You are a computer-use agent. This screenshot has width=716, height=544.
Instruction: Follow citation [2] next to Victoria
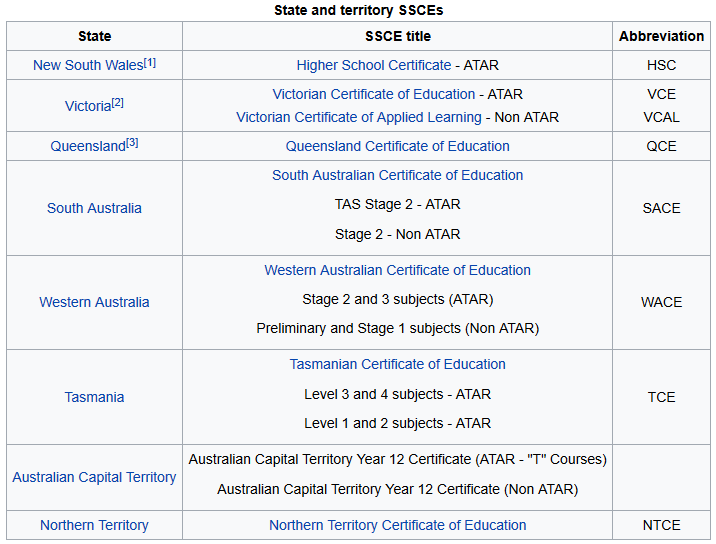coord(117,103)
